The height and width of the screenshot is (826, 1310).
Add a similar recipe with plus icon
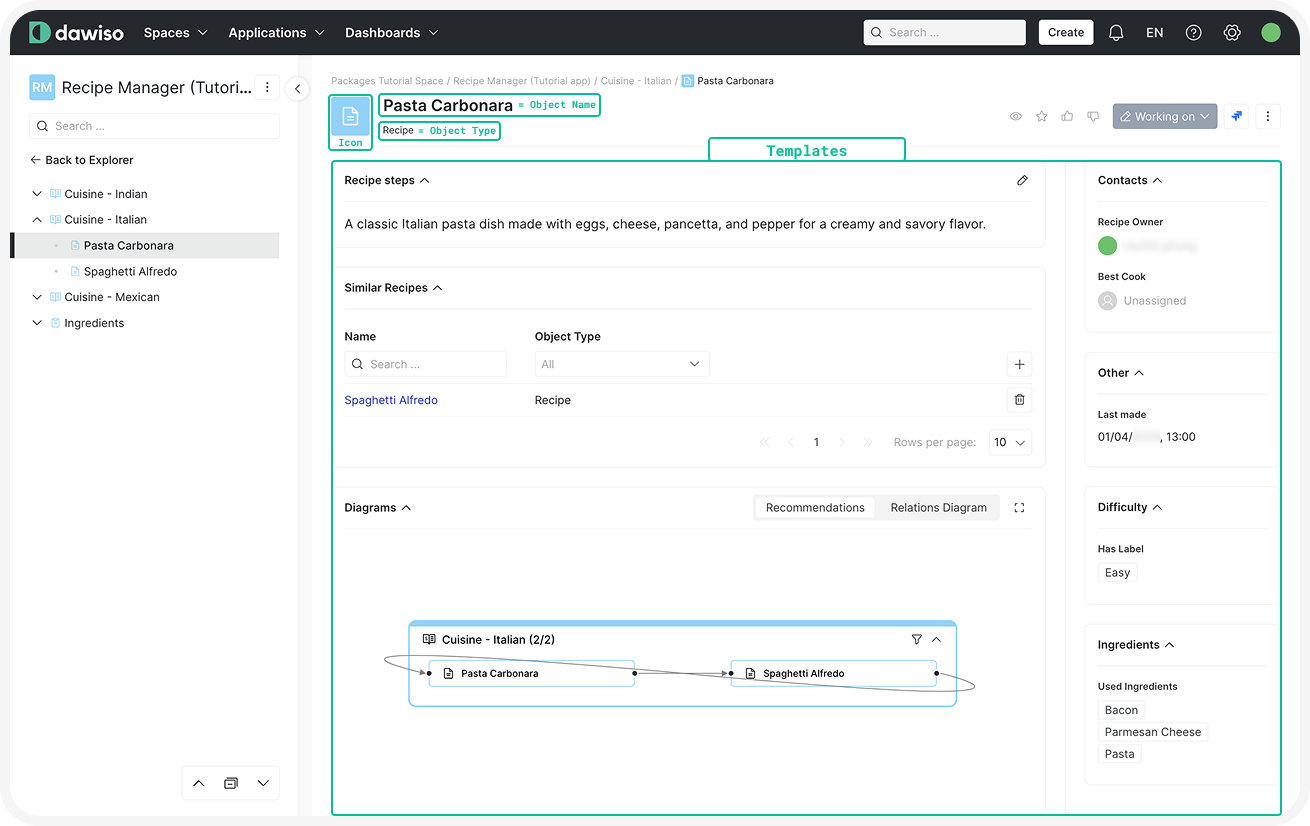click(1019, 365)
